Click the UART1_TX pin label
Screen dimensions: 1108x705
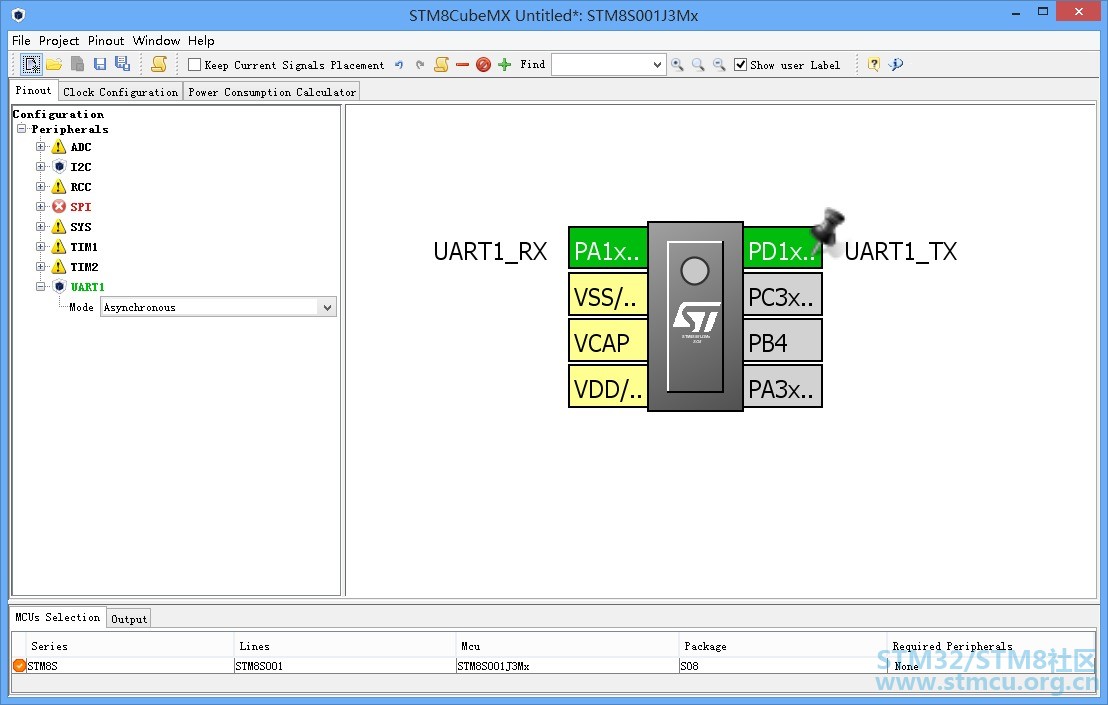[x=901, y=251]
